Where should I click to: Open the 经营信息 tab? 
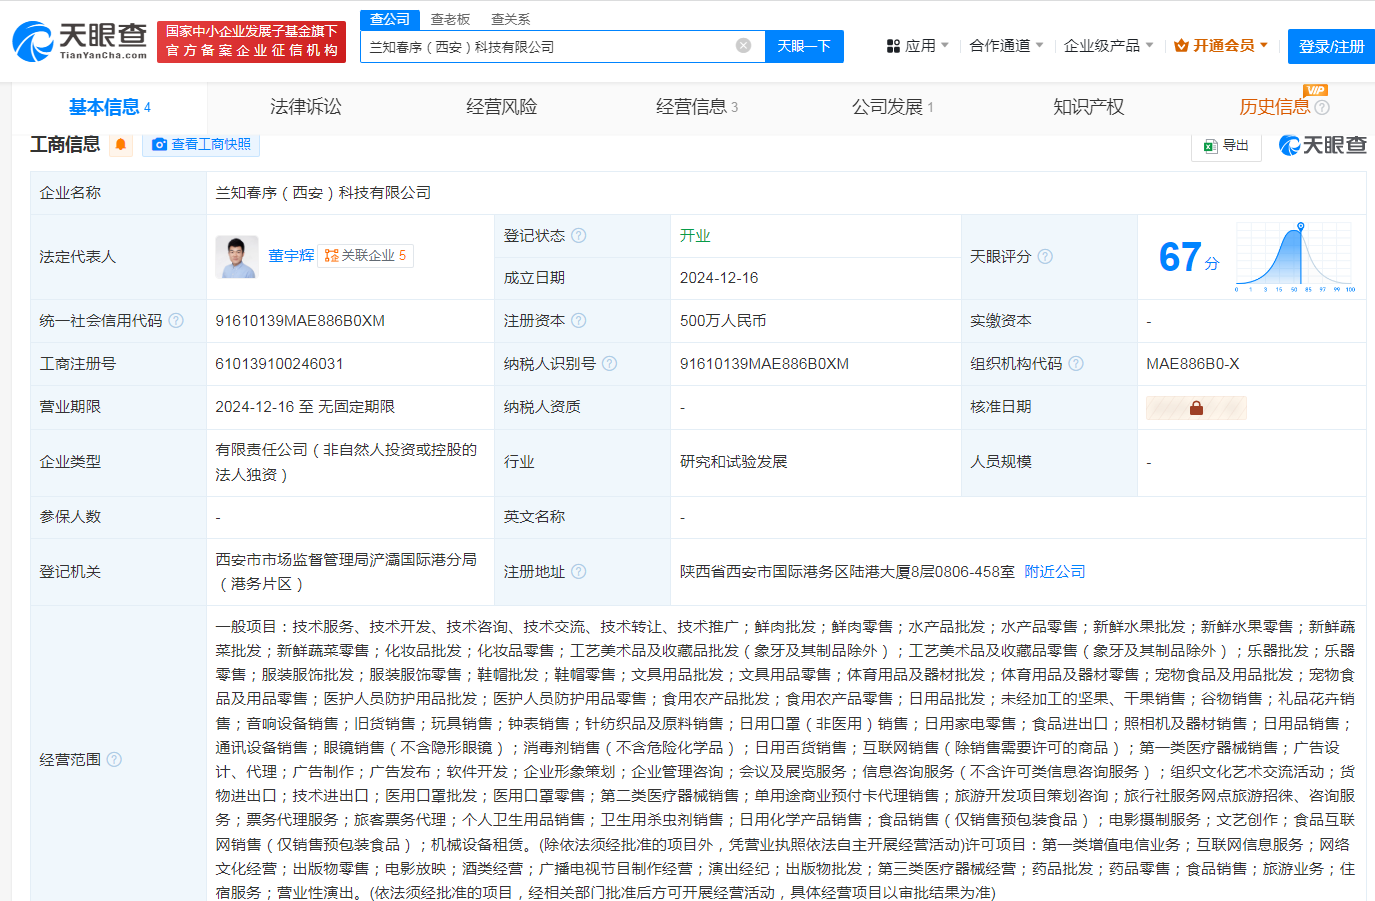tap(697, 107)
